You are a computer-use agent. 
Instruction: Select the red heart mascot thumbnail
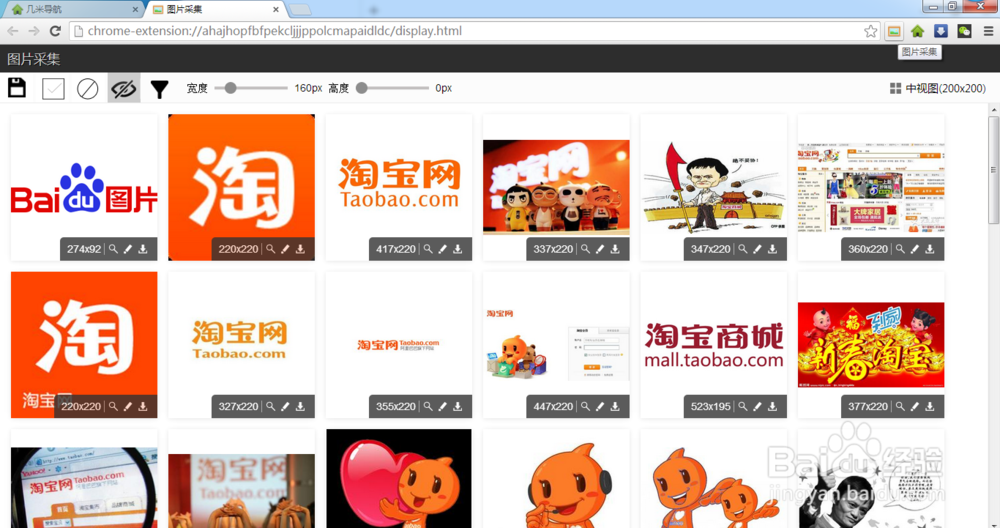pyautogui.click(x=399, y=478)
